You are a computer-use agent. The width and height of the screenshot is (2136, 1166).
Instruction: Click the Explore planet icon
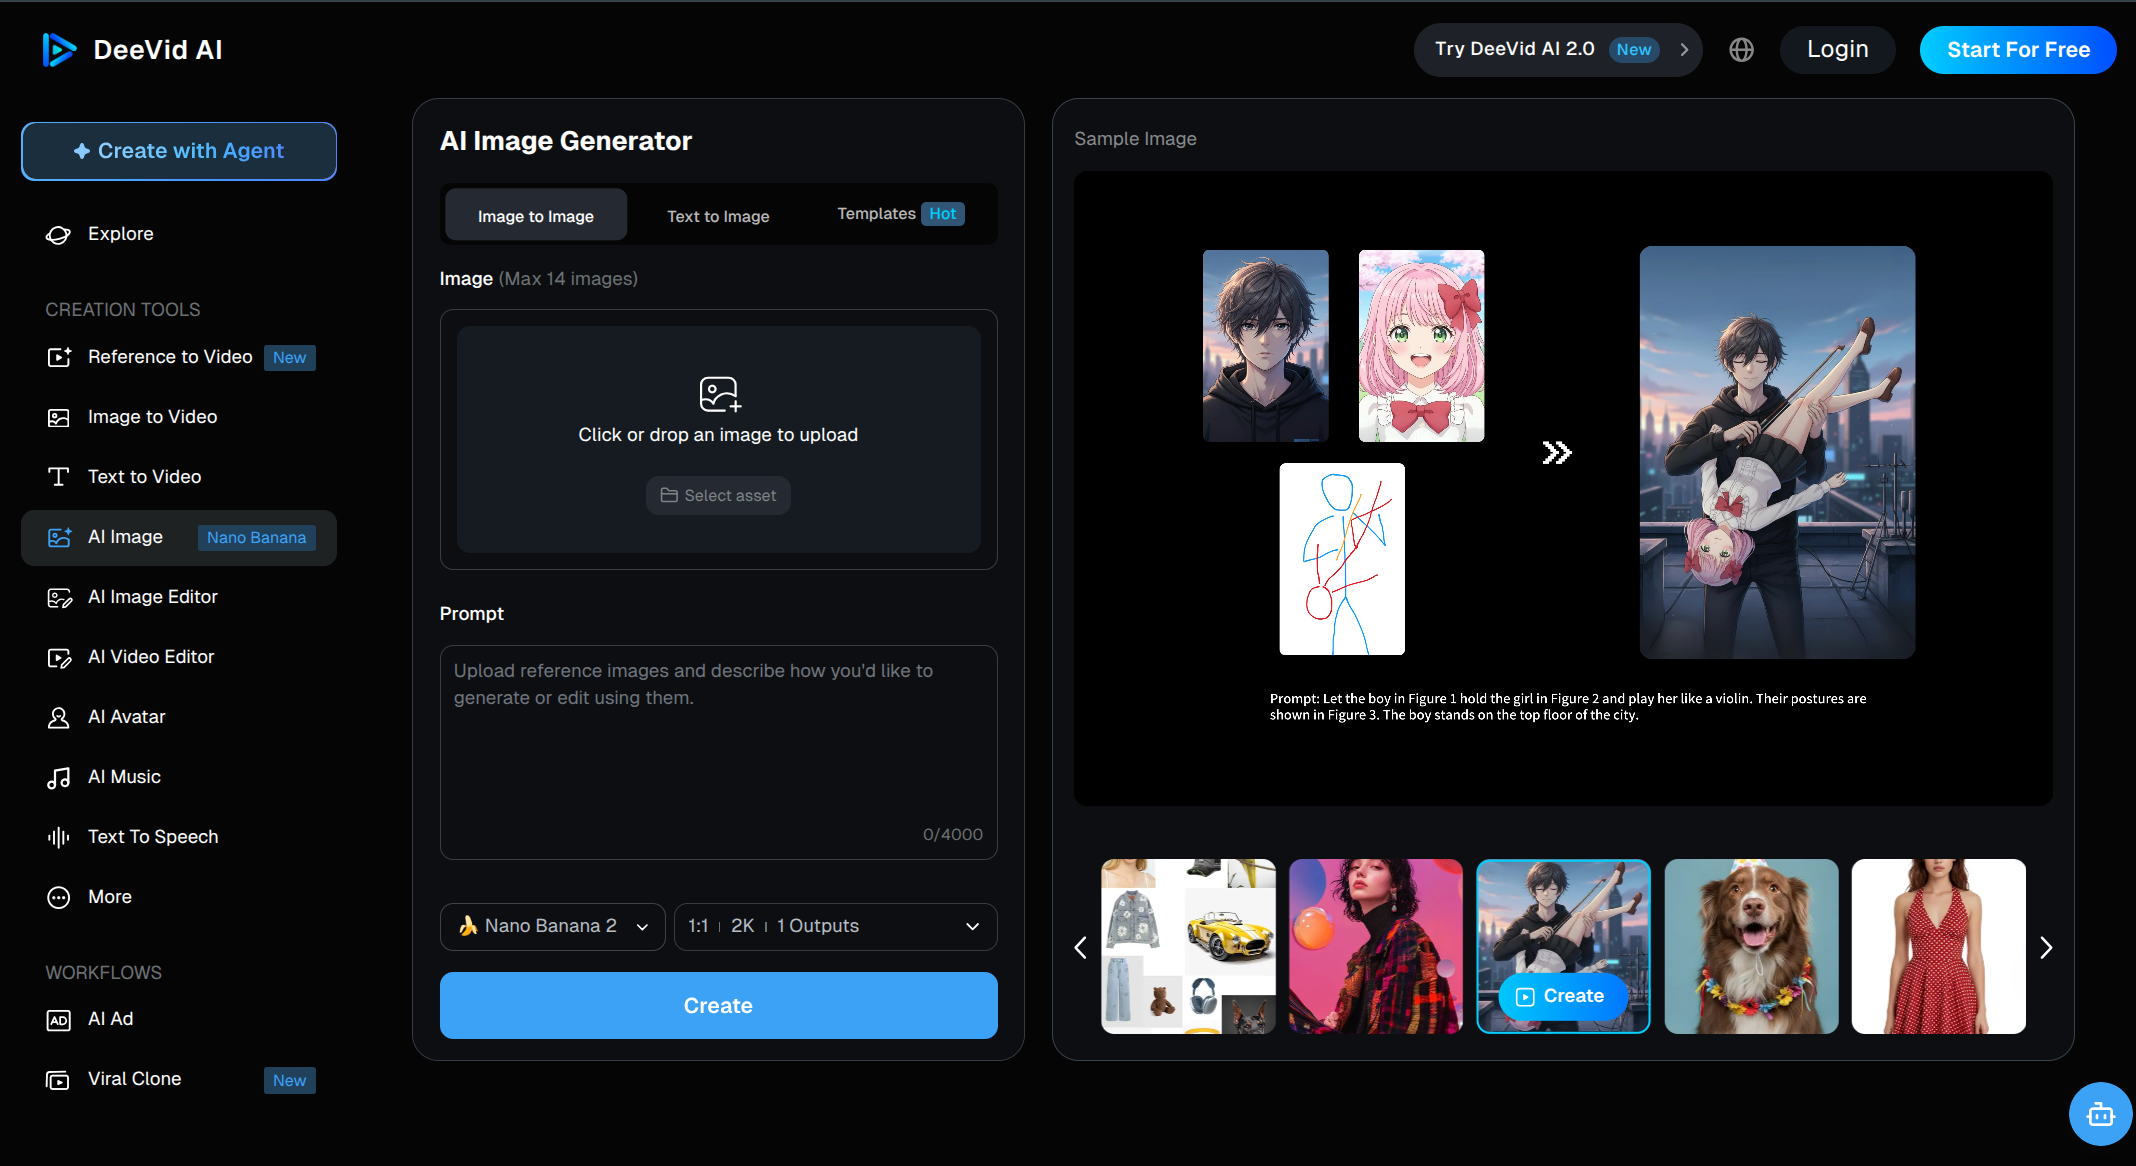pyautogui.click(x=59, y=234)
